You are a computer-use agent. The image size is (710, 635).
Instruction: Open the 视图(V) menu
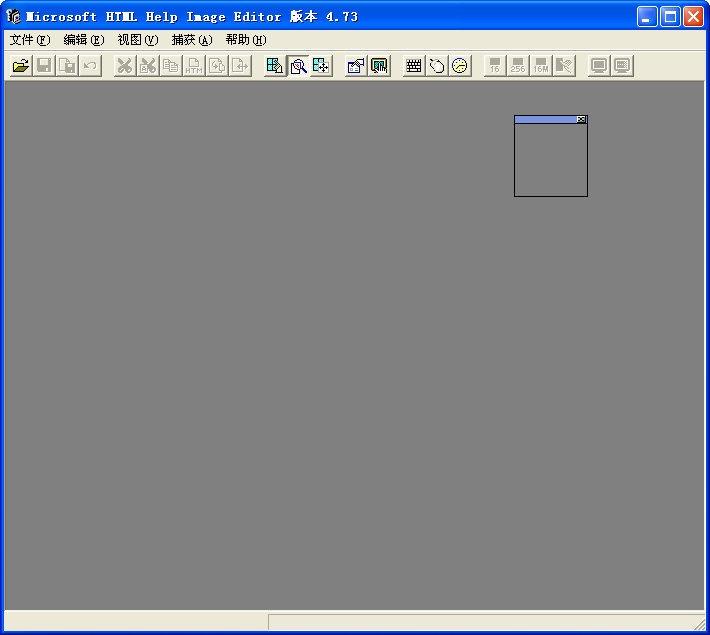(138, 40)
